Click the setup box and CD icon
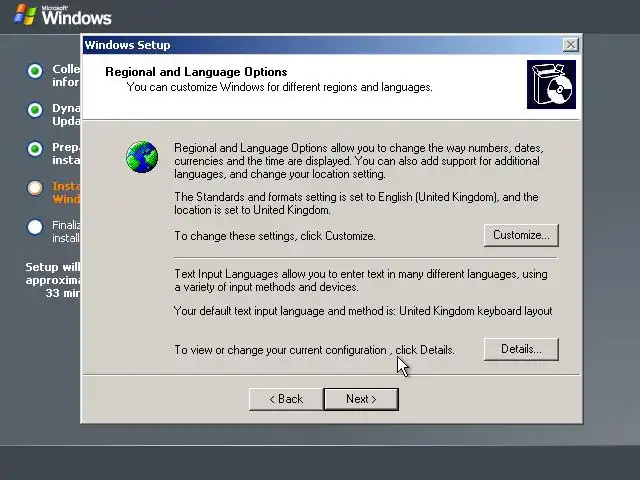 pyautogui.click(x=551, y=84)
